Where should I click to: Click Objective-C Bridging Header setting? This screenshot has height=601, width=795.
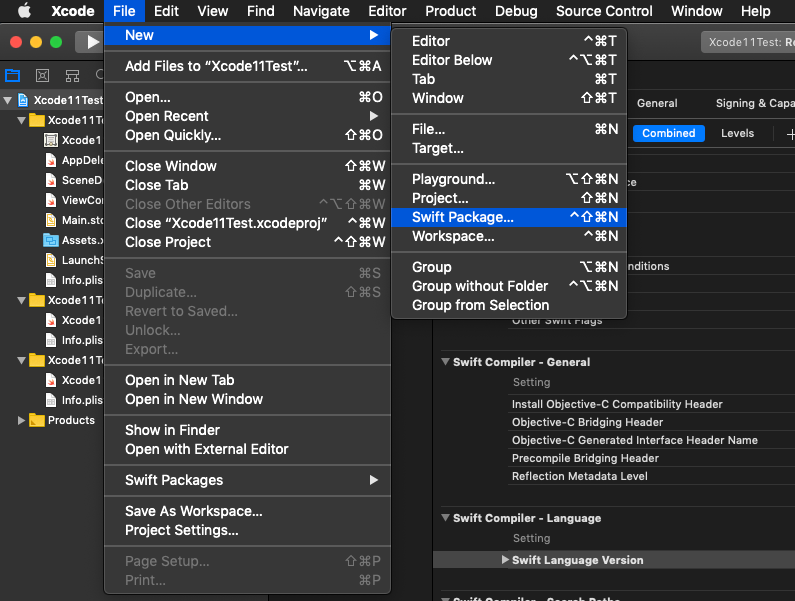coord(587,422)
